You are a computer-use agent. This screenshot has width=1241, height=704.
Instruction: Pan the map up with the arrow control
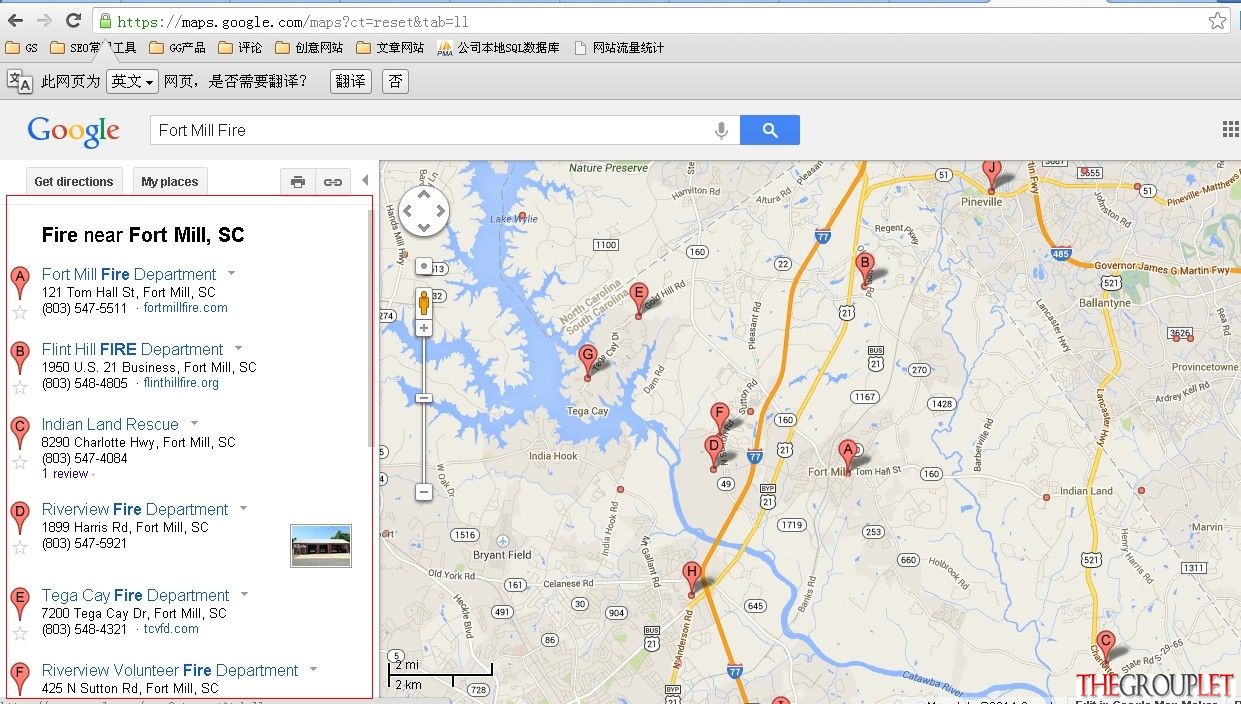point(423,194)
